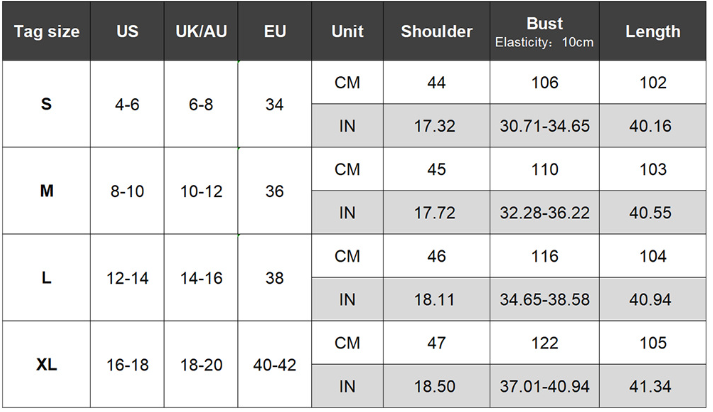Select the UK/AU size 10-12 cell
This screenshot has width=713, height=412.
(201, 191)
